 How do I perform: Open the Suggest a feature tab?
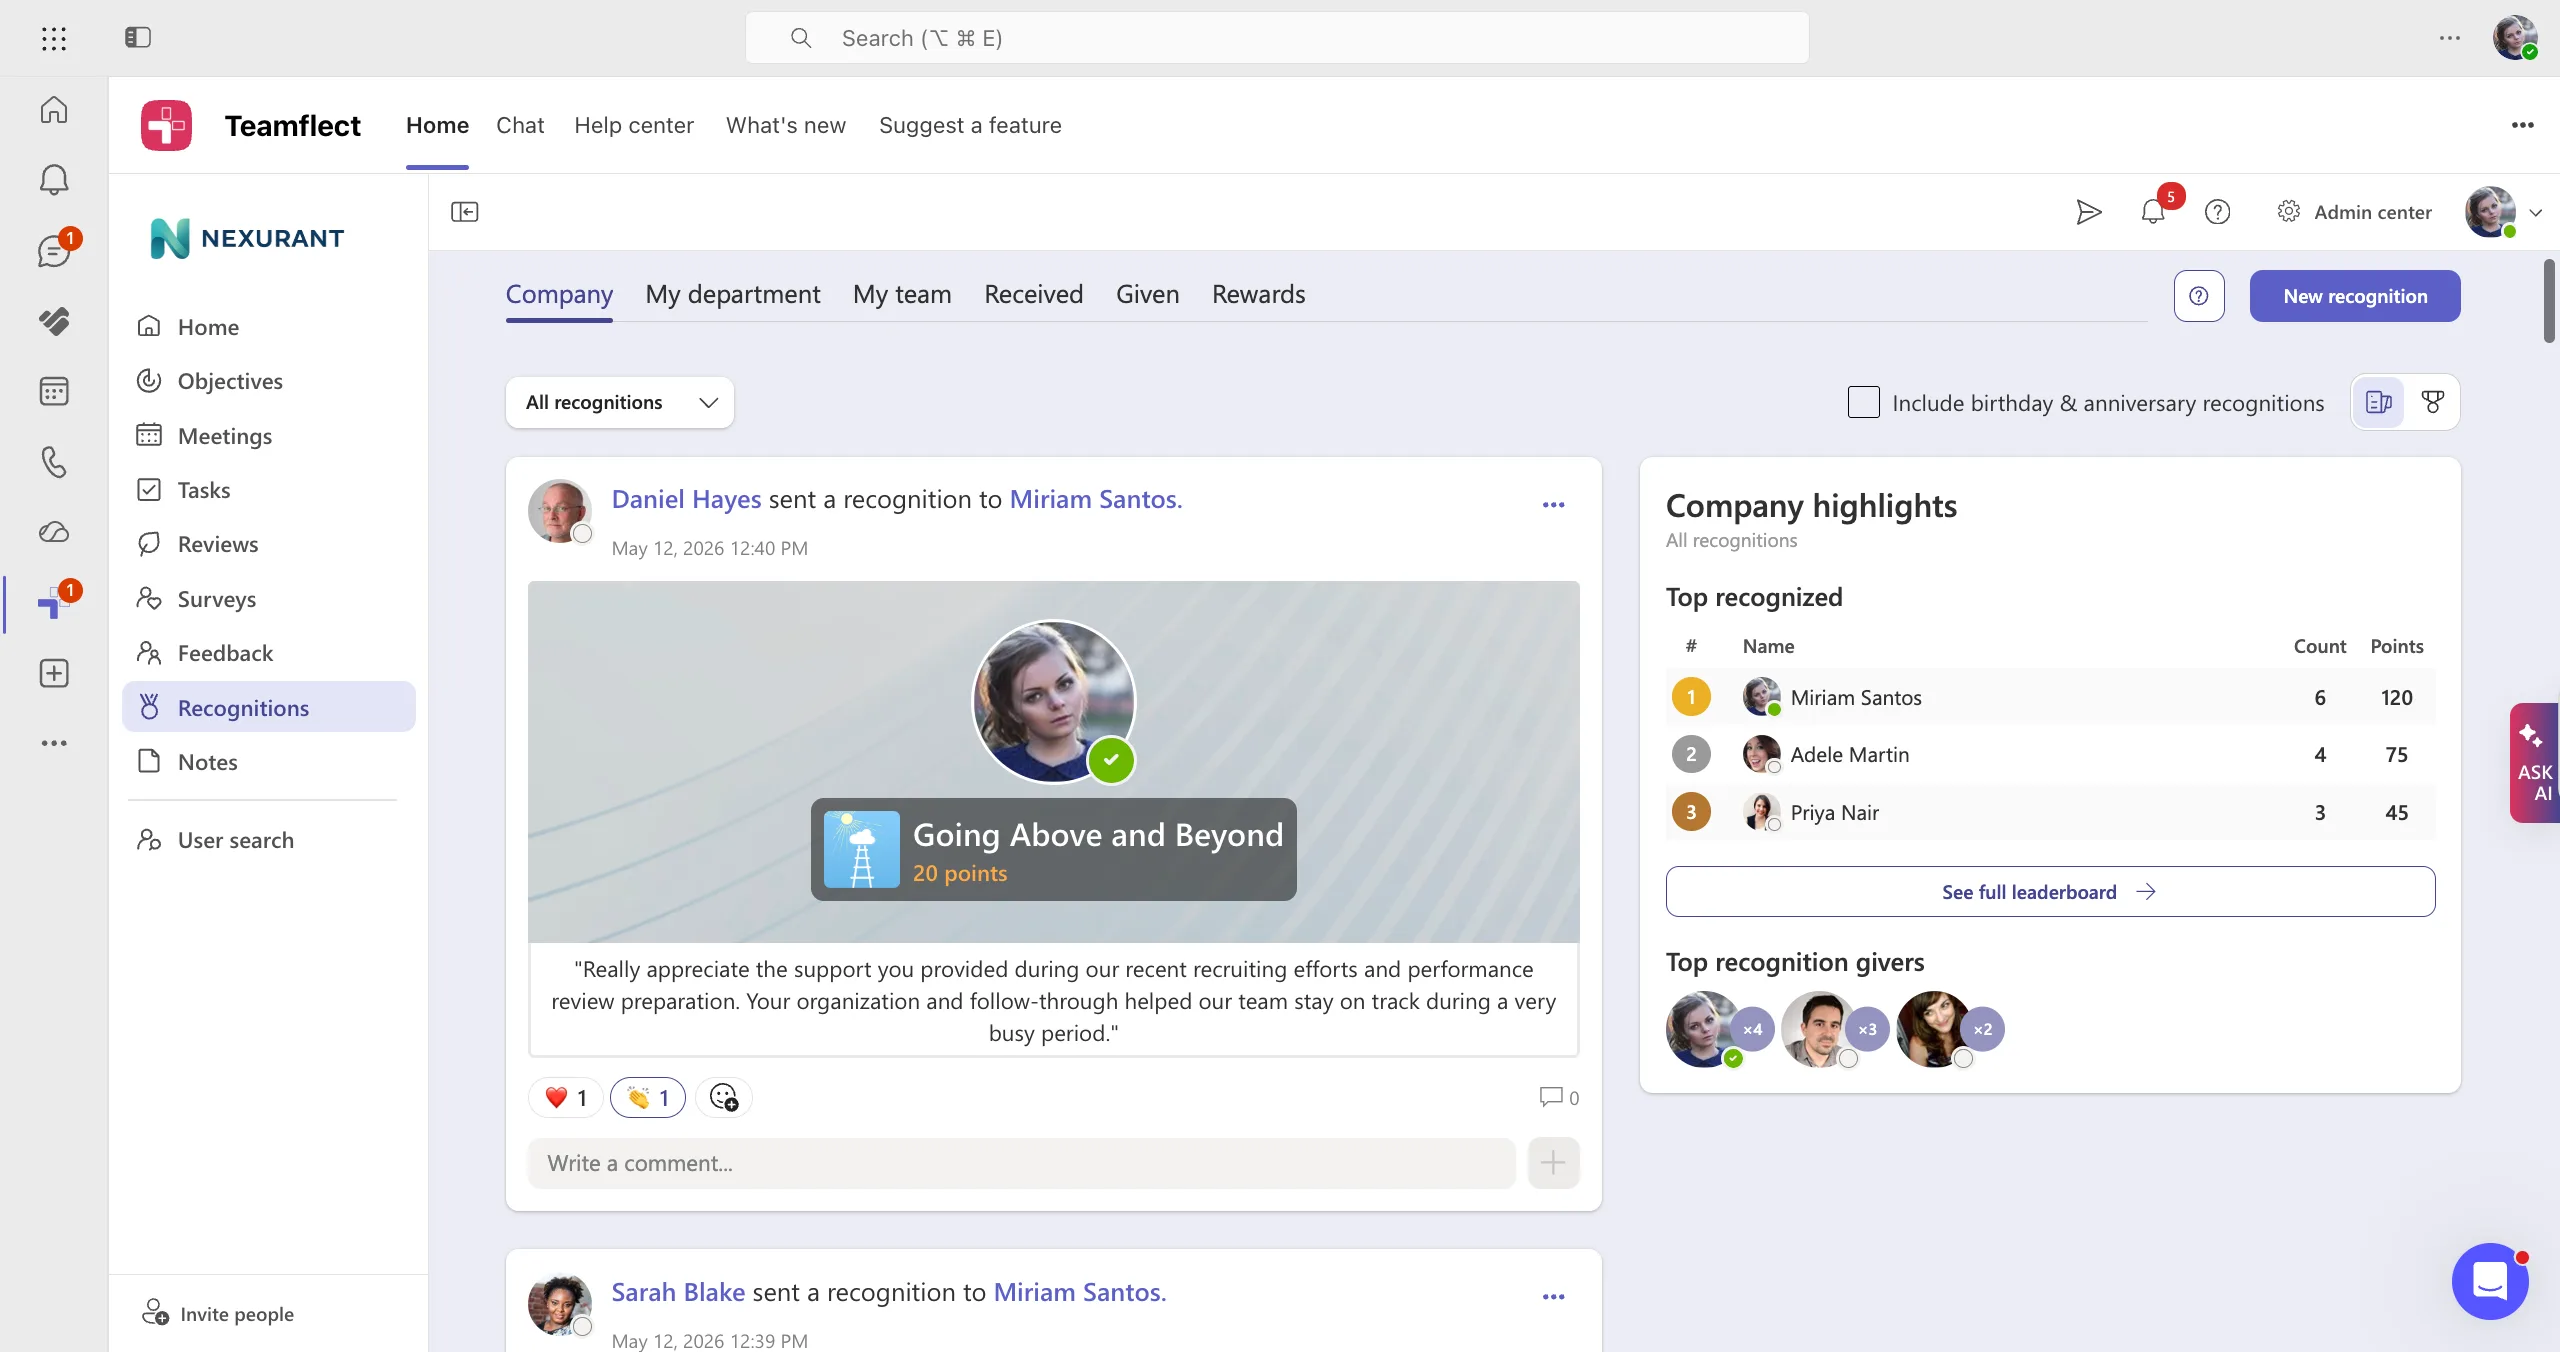click(x=970, y=125)
